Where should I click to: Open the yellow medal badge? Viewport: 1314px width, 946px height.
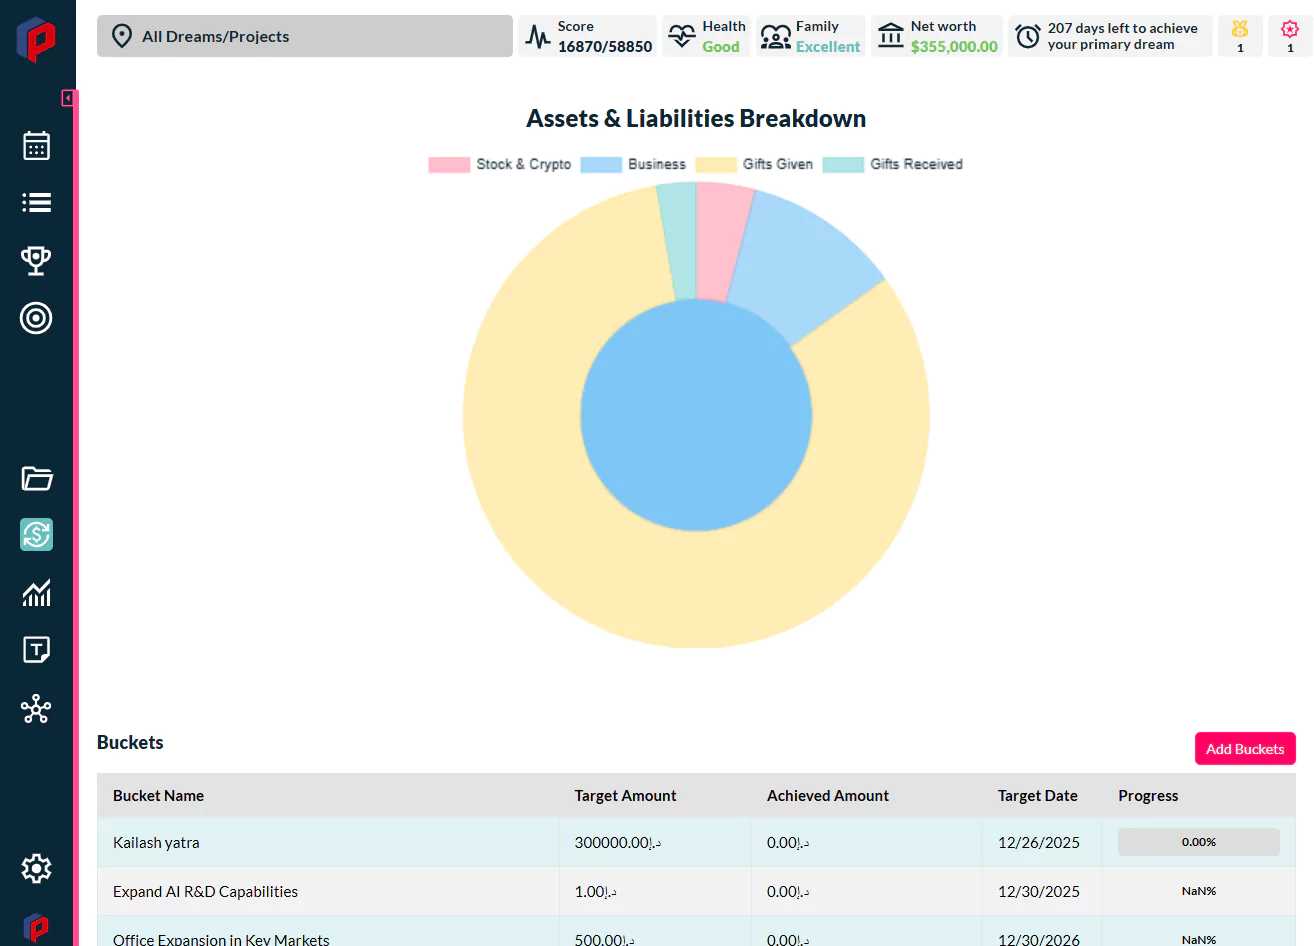coord(1240,36)
